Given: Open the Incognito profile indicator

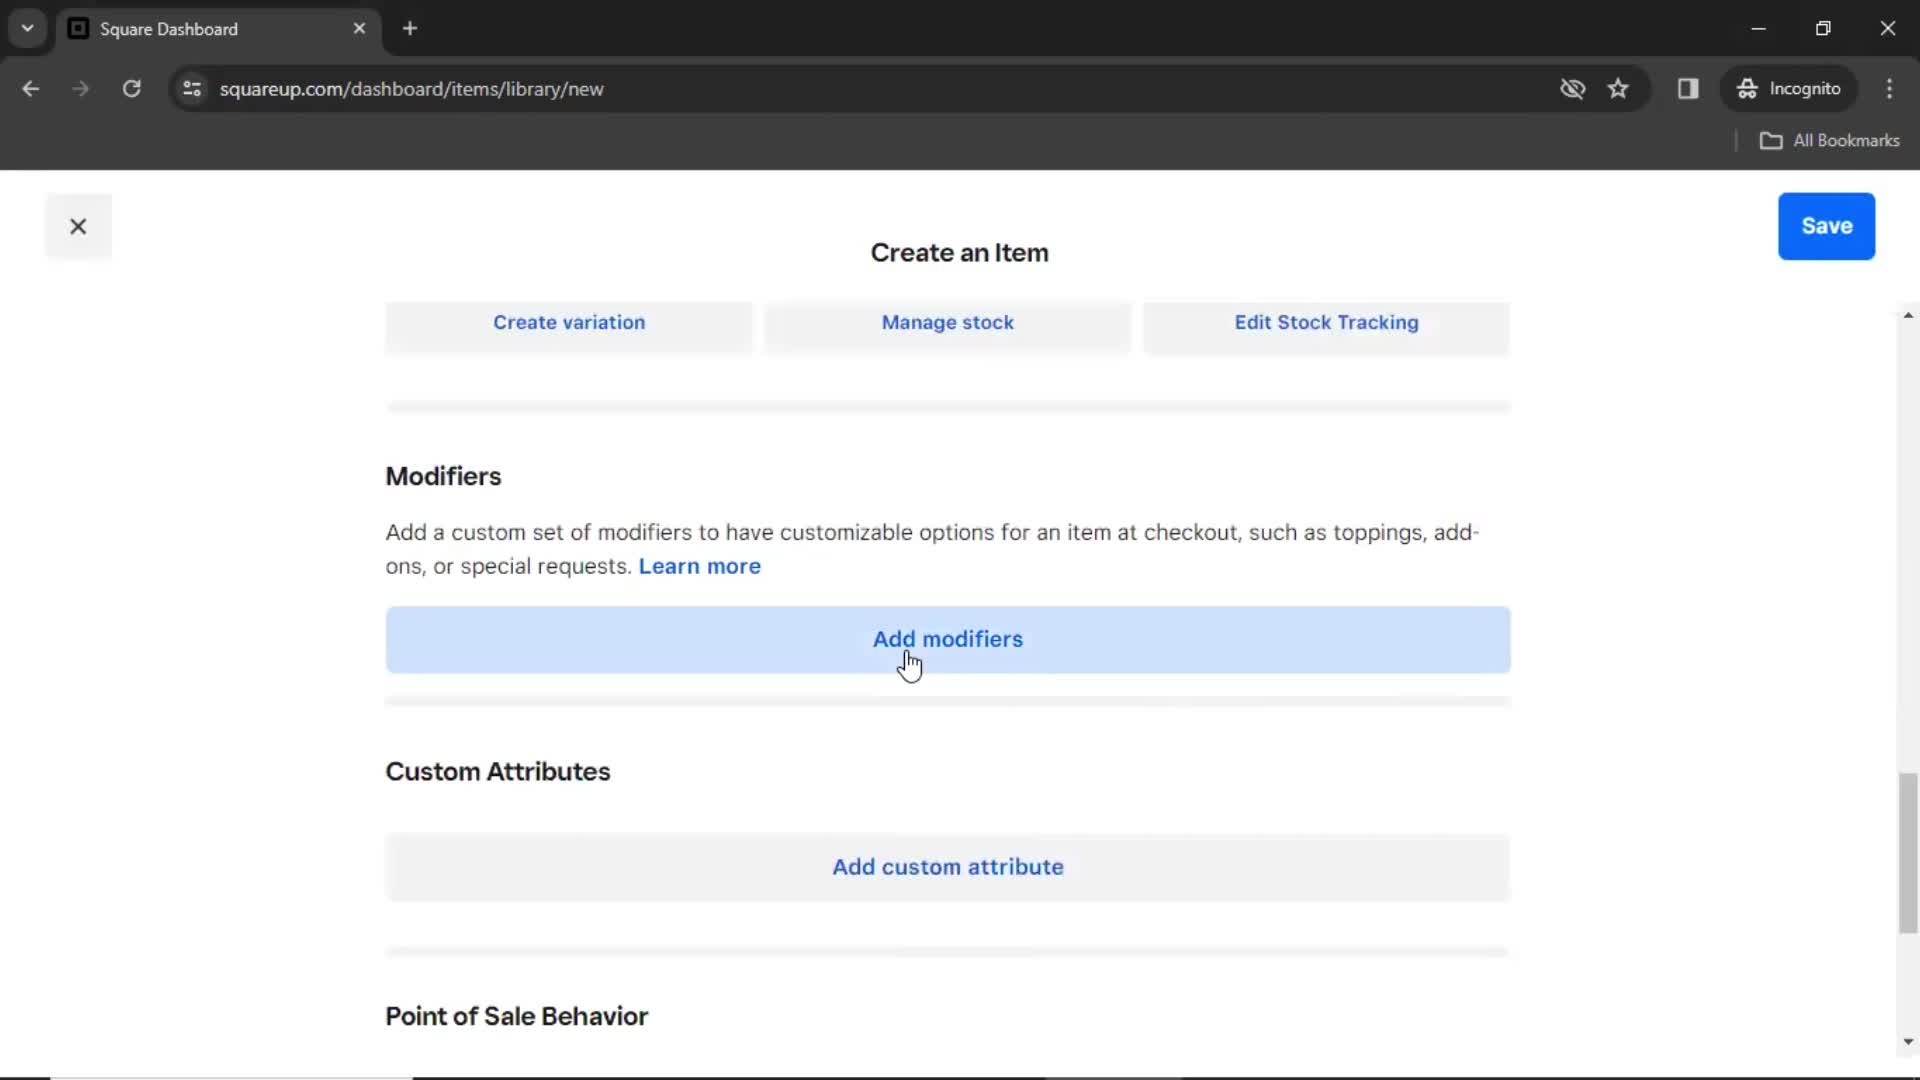Looking at the screenshot, I should 1789,89.
